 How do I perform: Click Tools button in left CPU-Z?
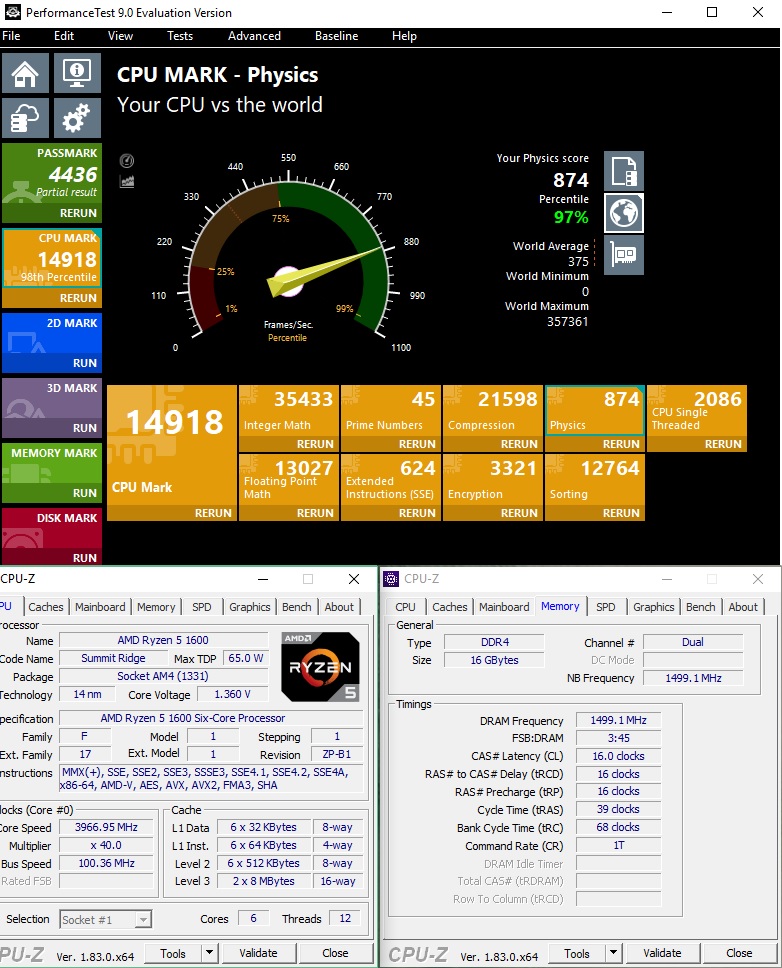coord(173,953)
